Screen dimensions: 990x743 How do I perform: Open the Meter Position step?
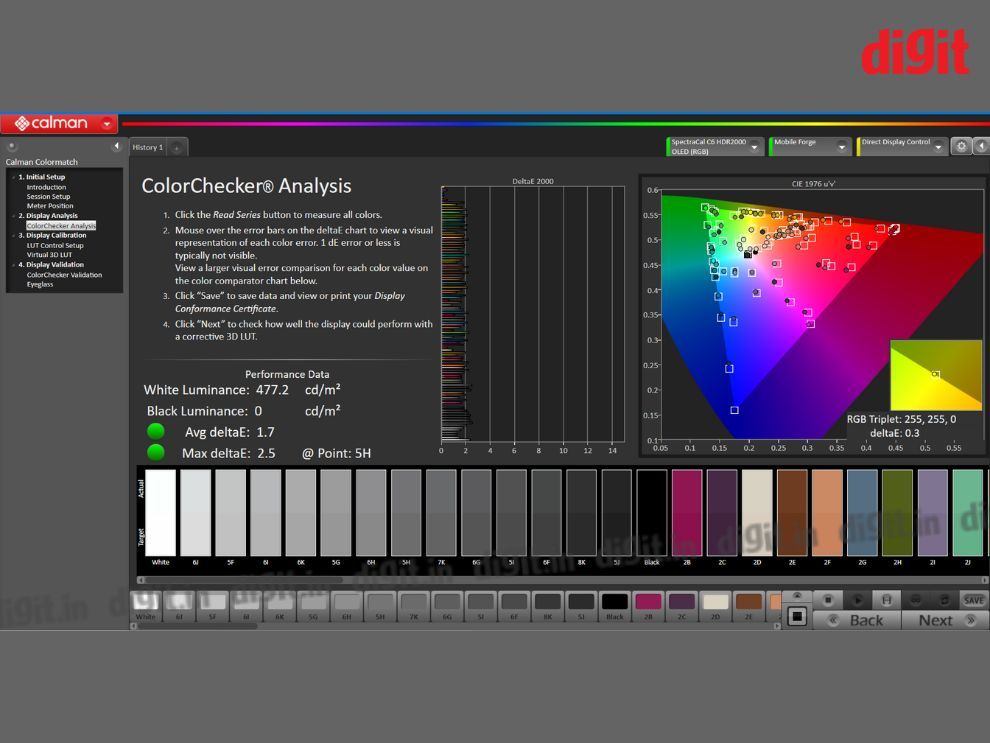[50, 206]
